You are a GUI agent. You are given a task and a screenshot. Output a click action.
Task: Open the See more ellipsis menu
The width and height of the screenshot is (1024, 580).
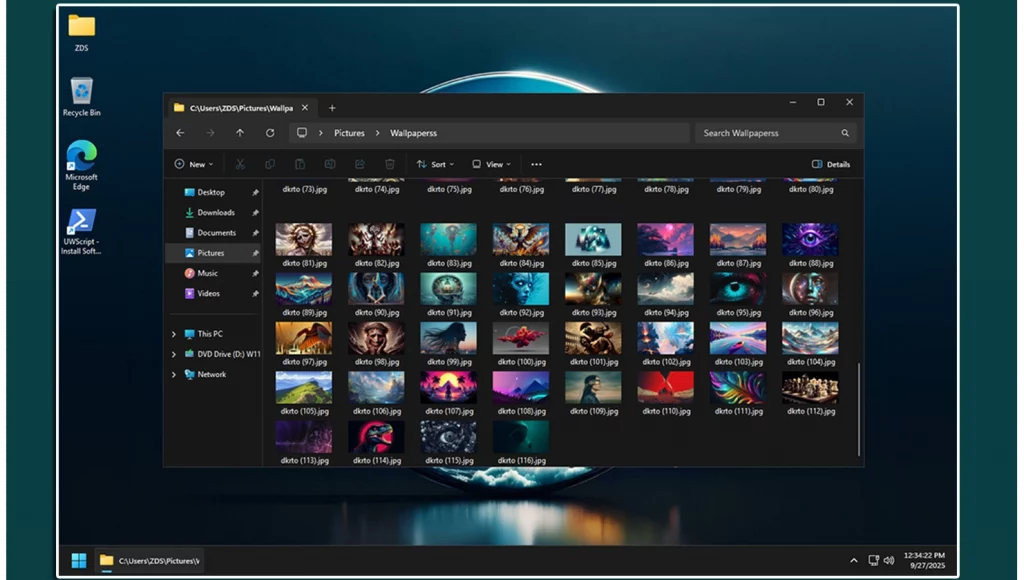coord(536,164)
